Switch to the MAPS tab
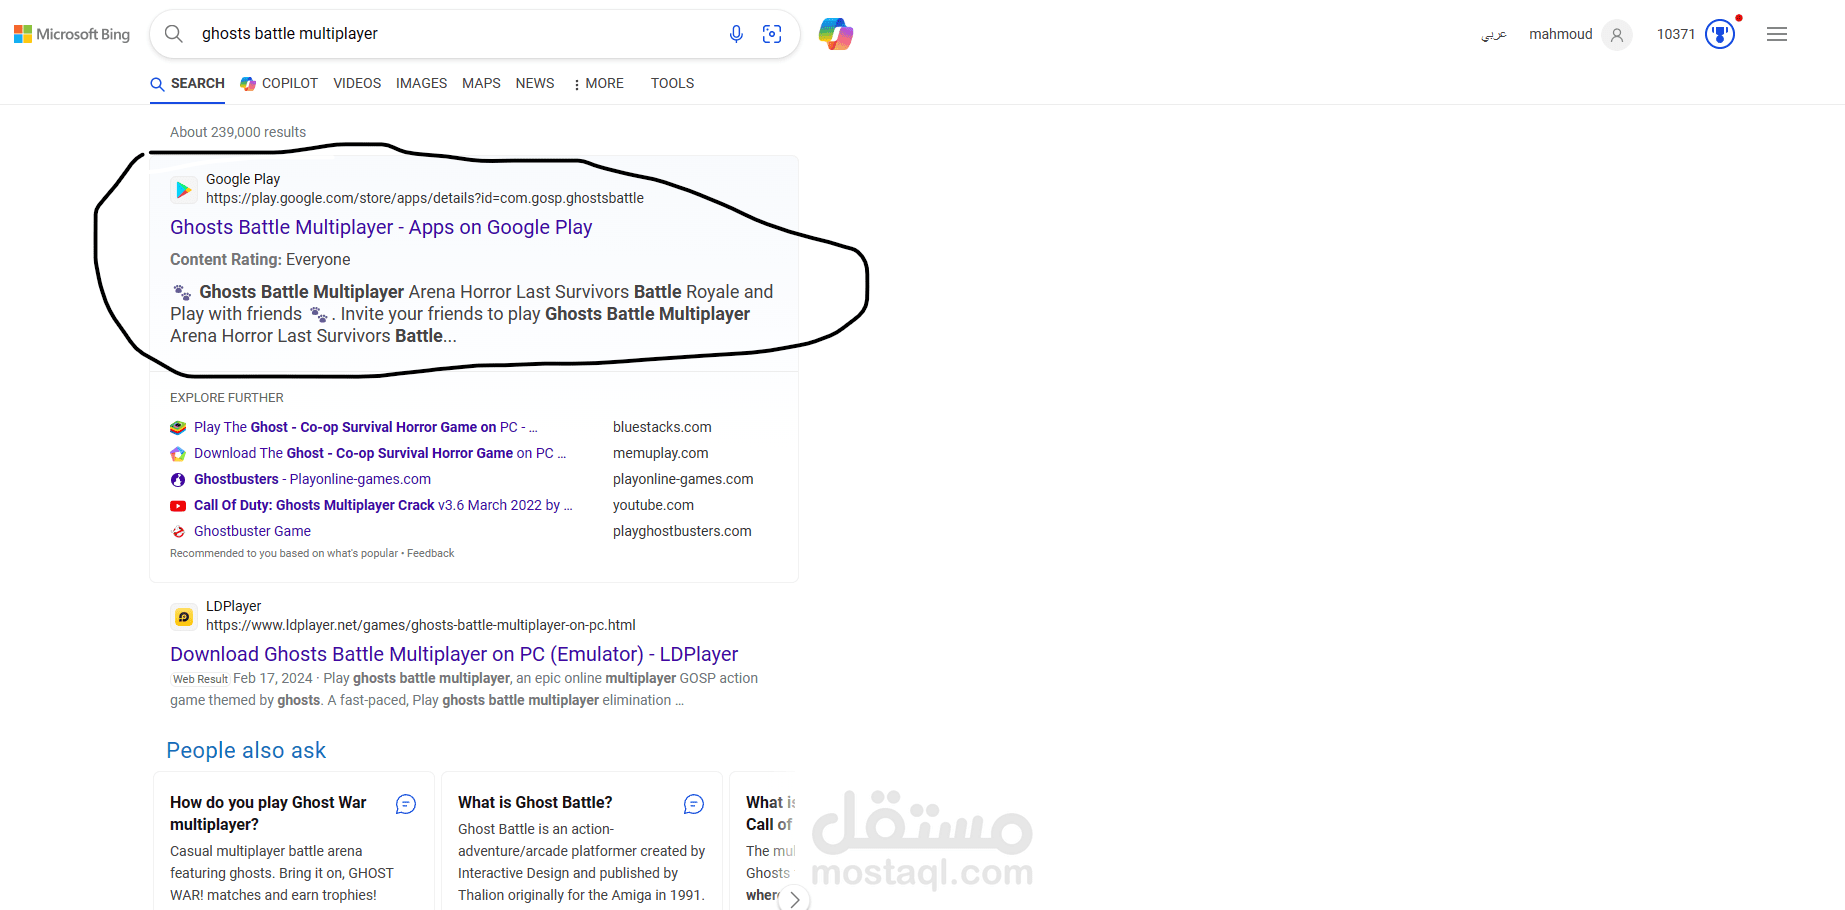Screen dimensions: 1845x910 tap(481, 83)
